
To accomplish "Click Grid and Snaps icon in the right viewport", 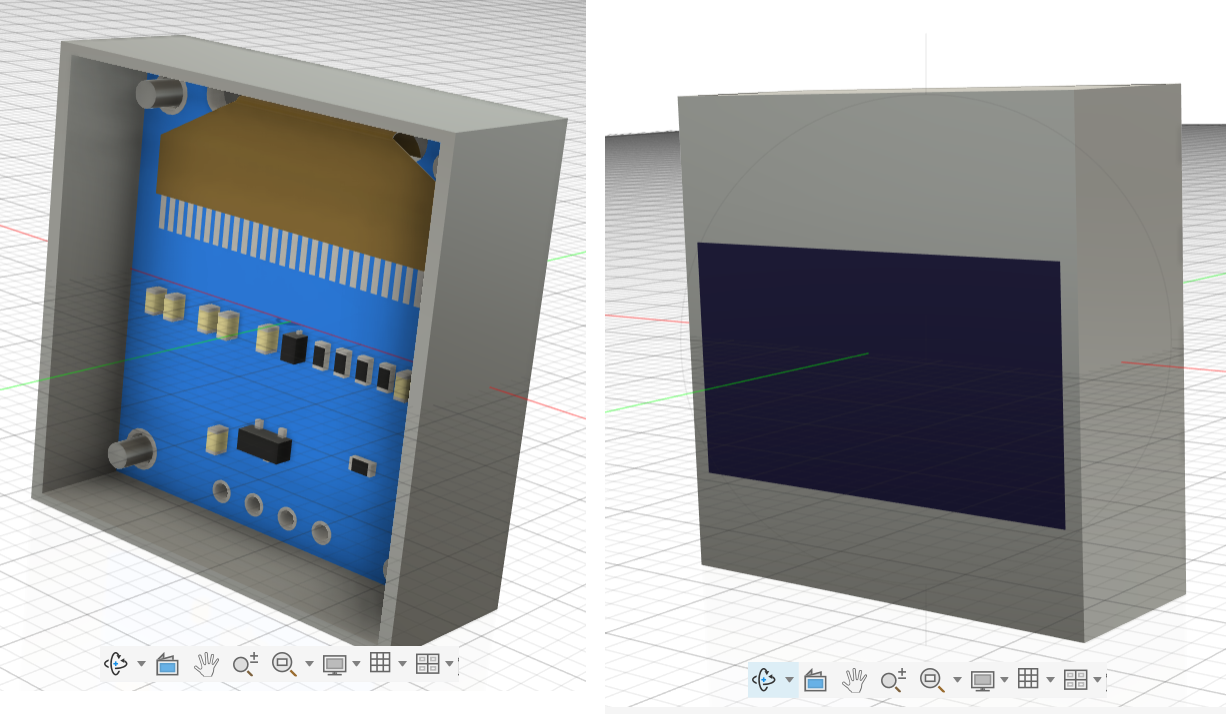I will coord(1028,680).
